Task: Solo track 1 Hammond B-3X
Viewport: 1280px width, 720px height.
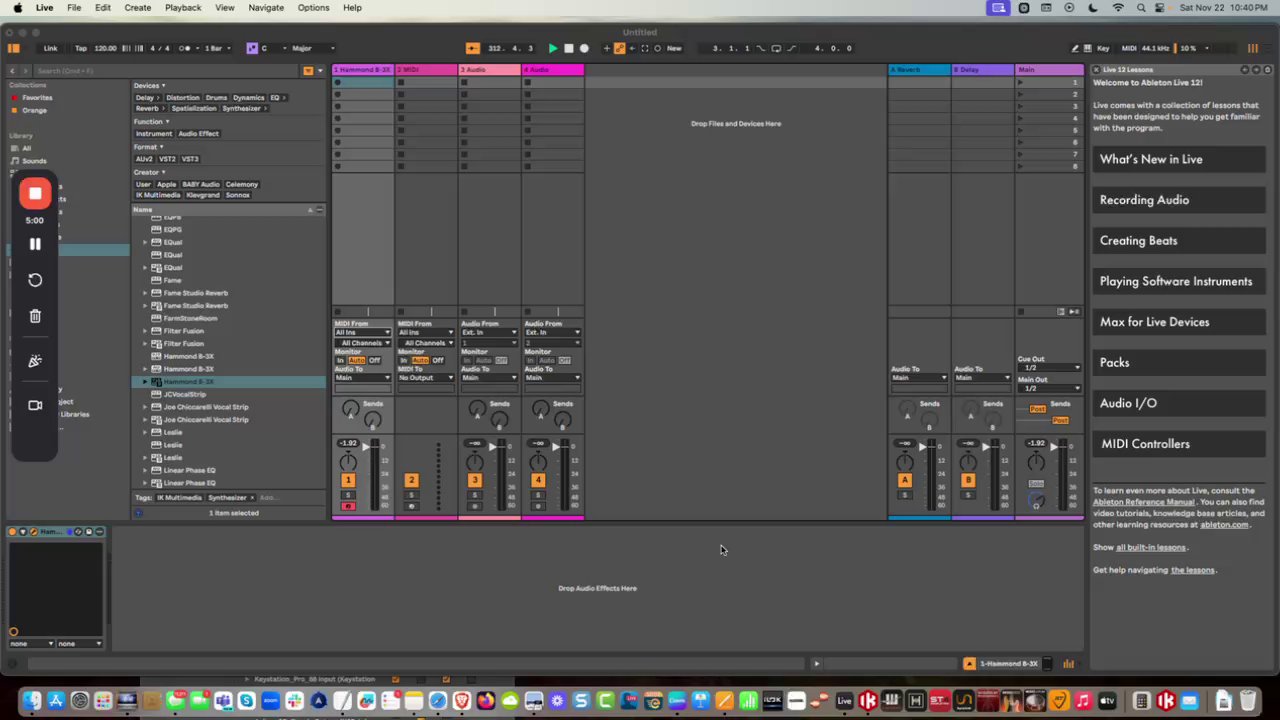Action: 348,496
